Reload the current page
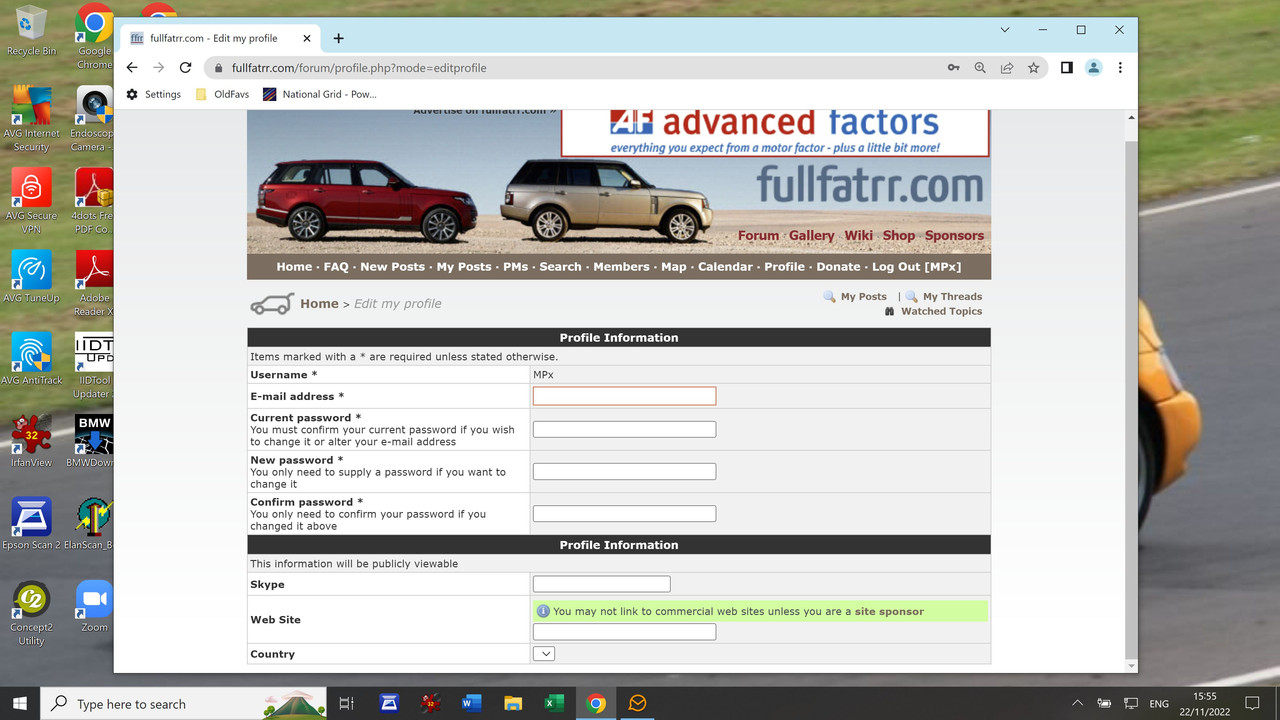 [x=185, y=68]
